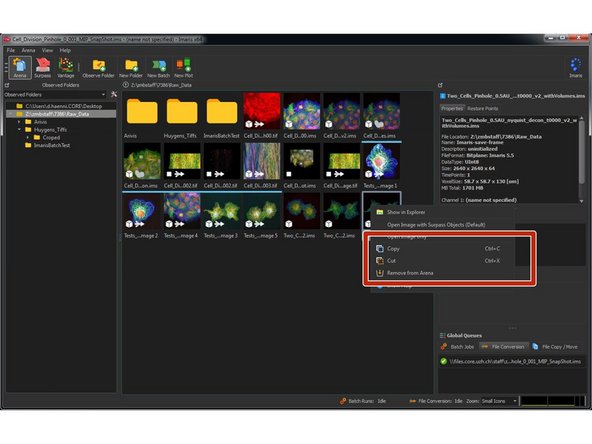The height and width of the screenshot is (444, 592).
Task: Open the Zoom Small Icons dropdown
Action: click(x=498, y=401)
